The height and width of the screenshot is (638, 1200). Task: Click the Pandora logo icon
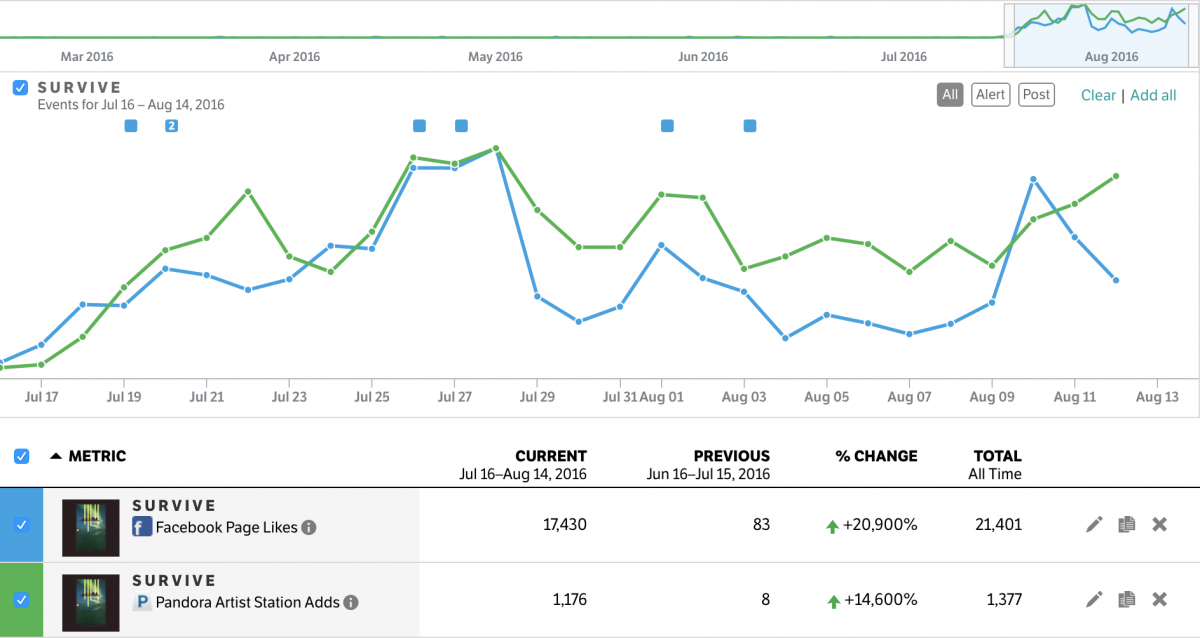(x=142, y=602)
